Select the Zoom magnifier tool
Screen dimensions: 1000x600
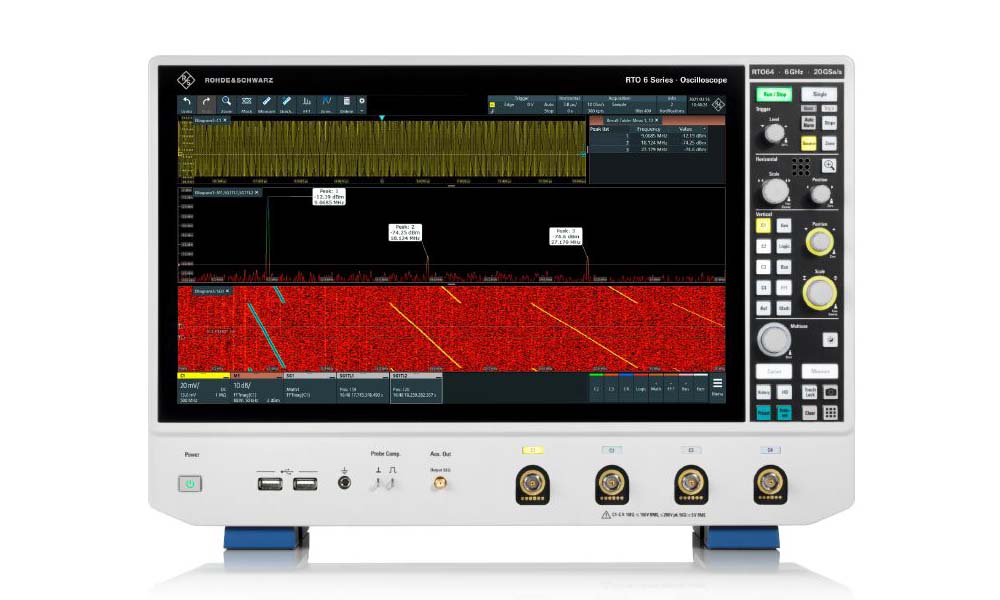tap(227, 103)
